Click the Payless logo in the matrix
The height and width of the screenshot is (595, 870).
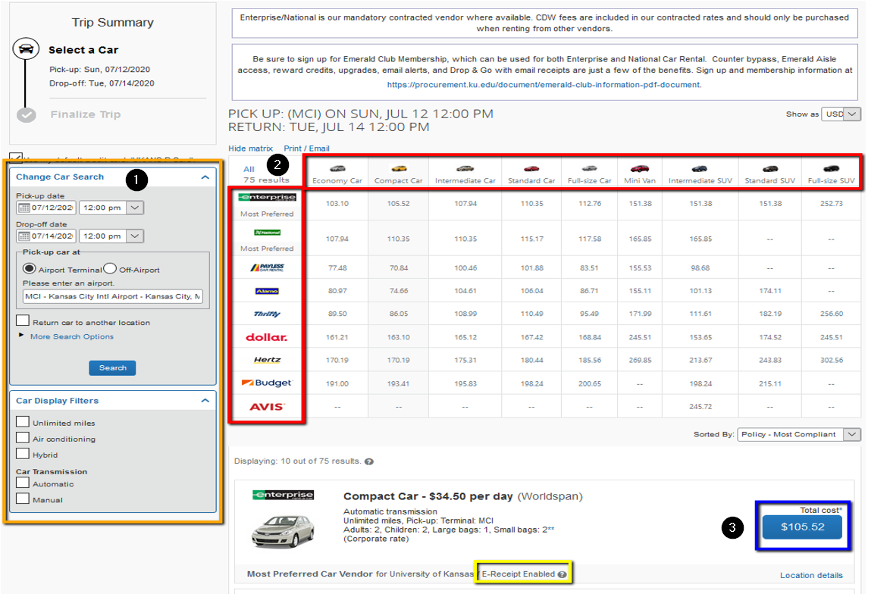coord(267,268)
